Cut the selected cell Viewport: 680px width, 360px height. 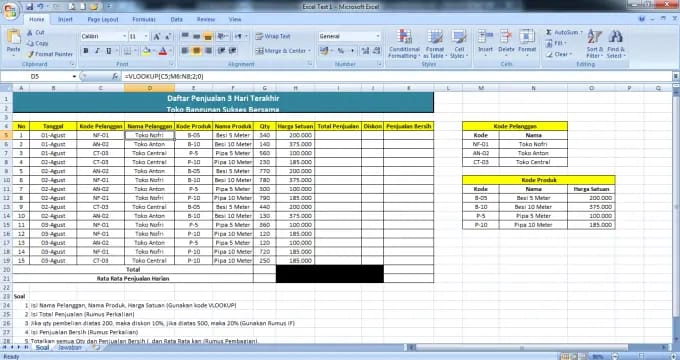(x=36, y=33)
